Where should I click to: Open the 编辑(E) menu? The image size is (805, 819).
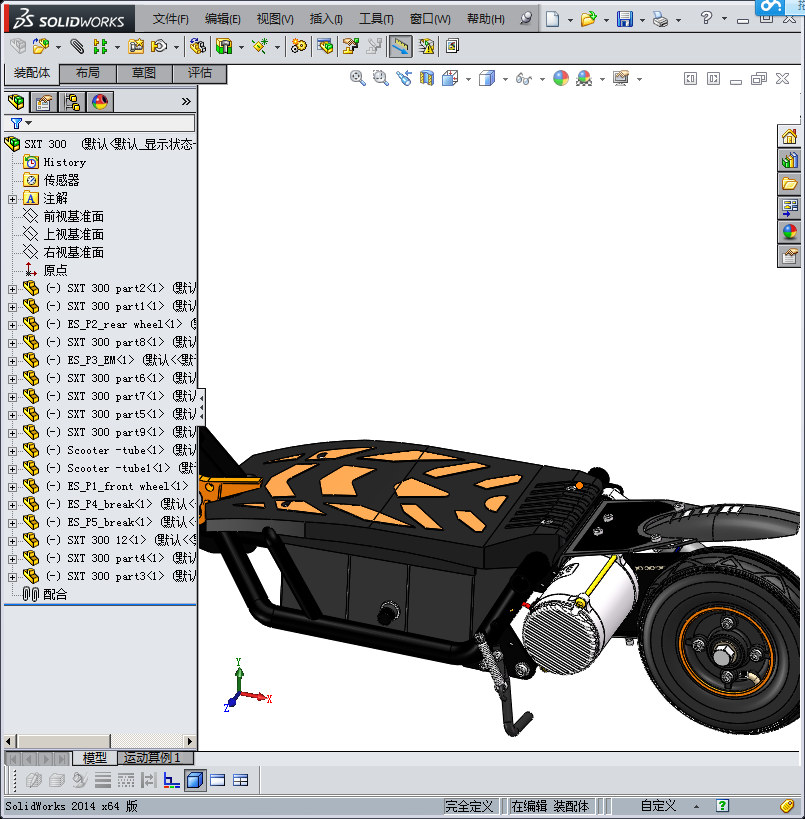[223, 19]
